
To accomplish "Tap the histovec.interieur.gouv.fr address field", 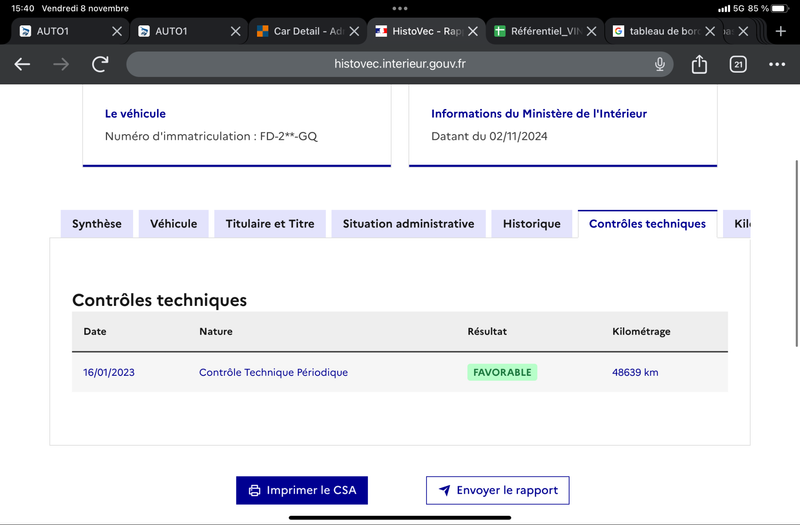I will (399, 64).
